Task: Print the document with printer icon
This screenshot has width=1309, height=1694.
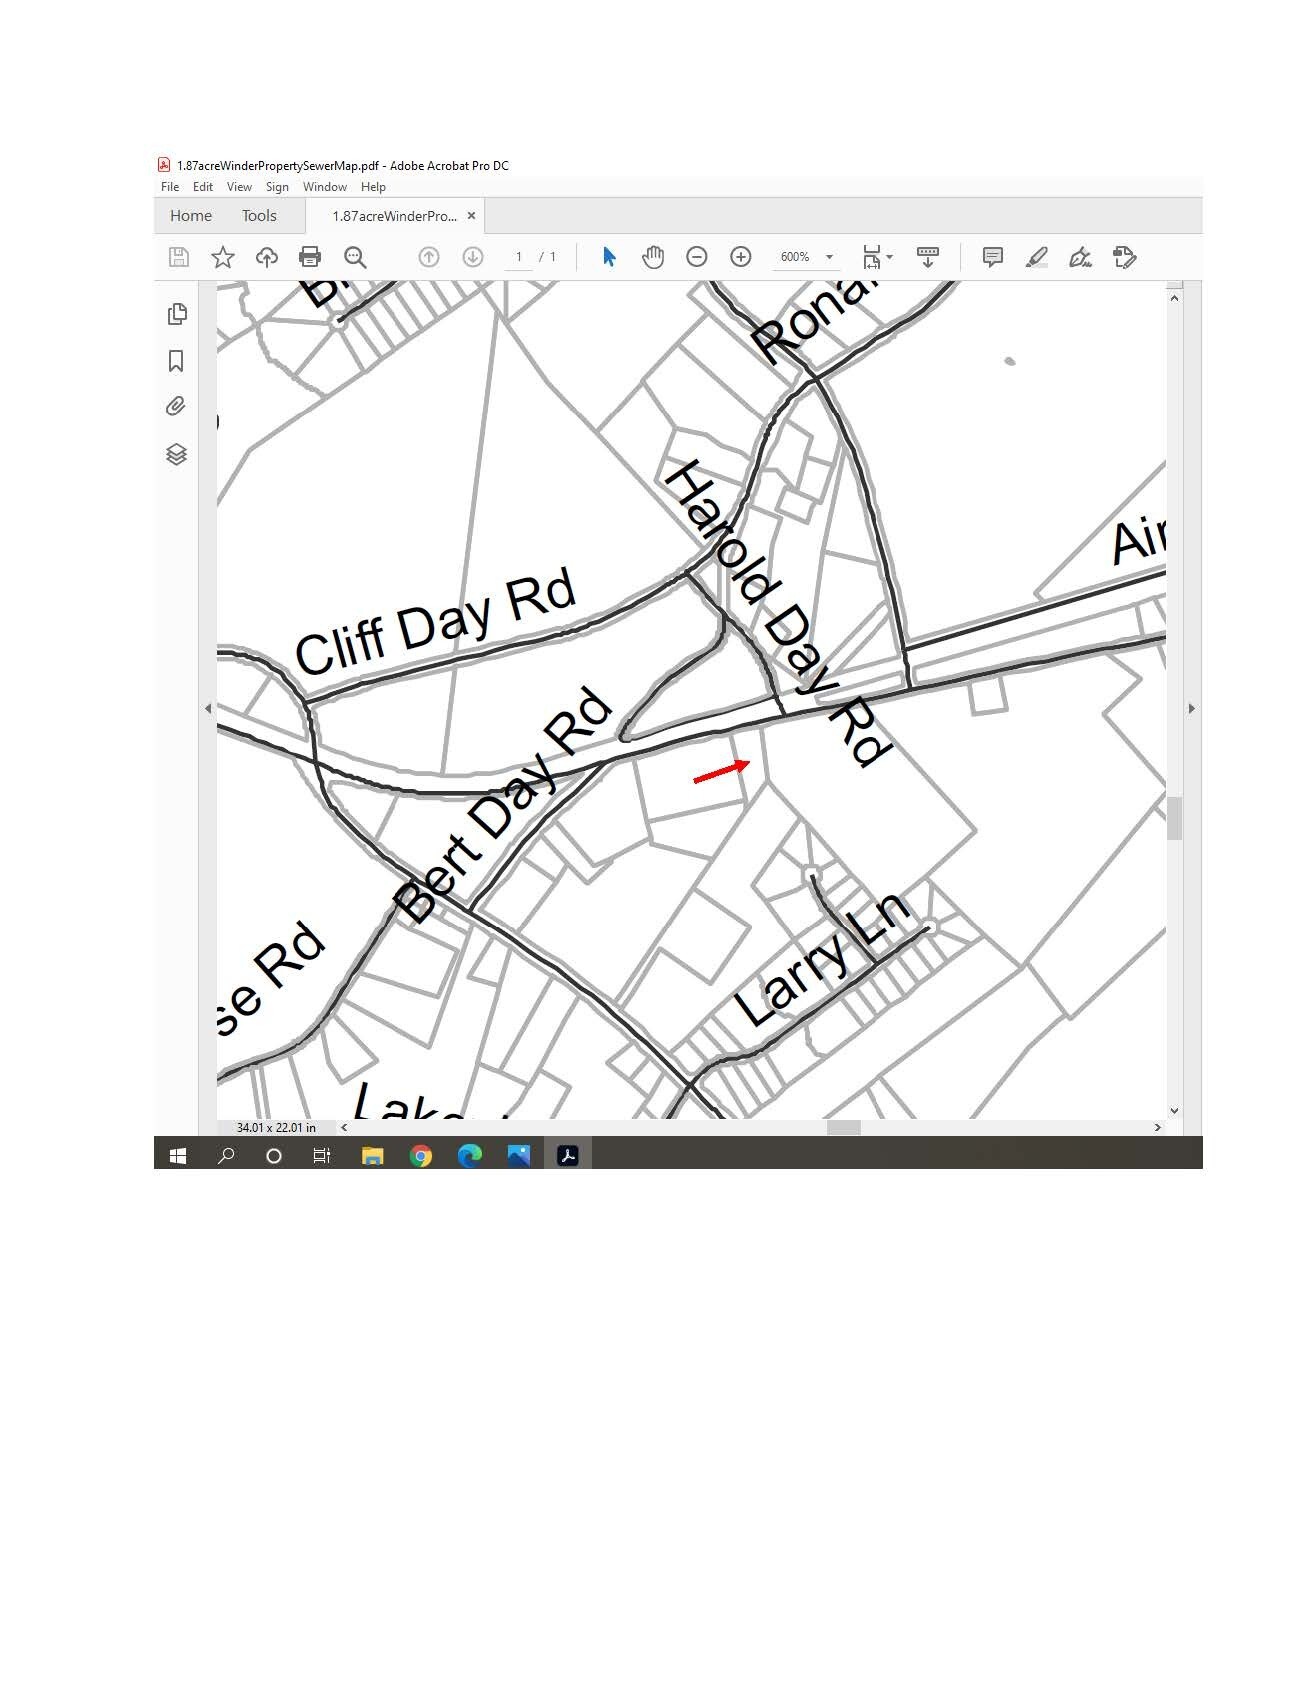Action: coord(310,257)
